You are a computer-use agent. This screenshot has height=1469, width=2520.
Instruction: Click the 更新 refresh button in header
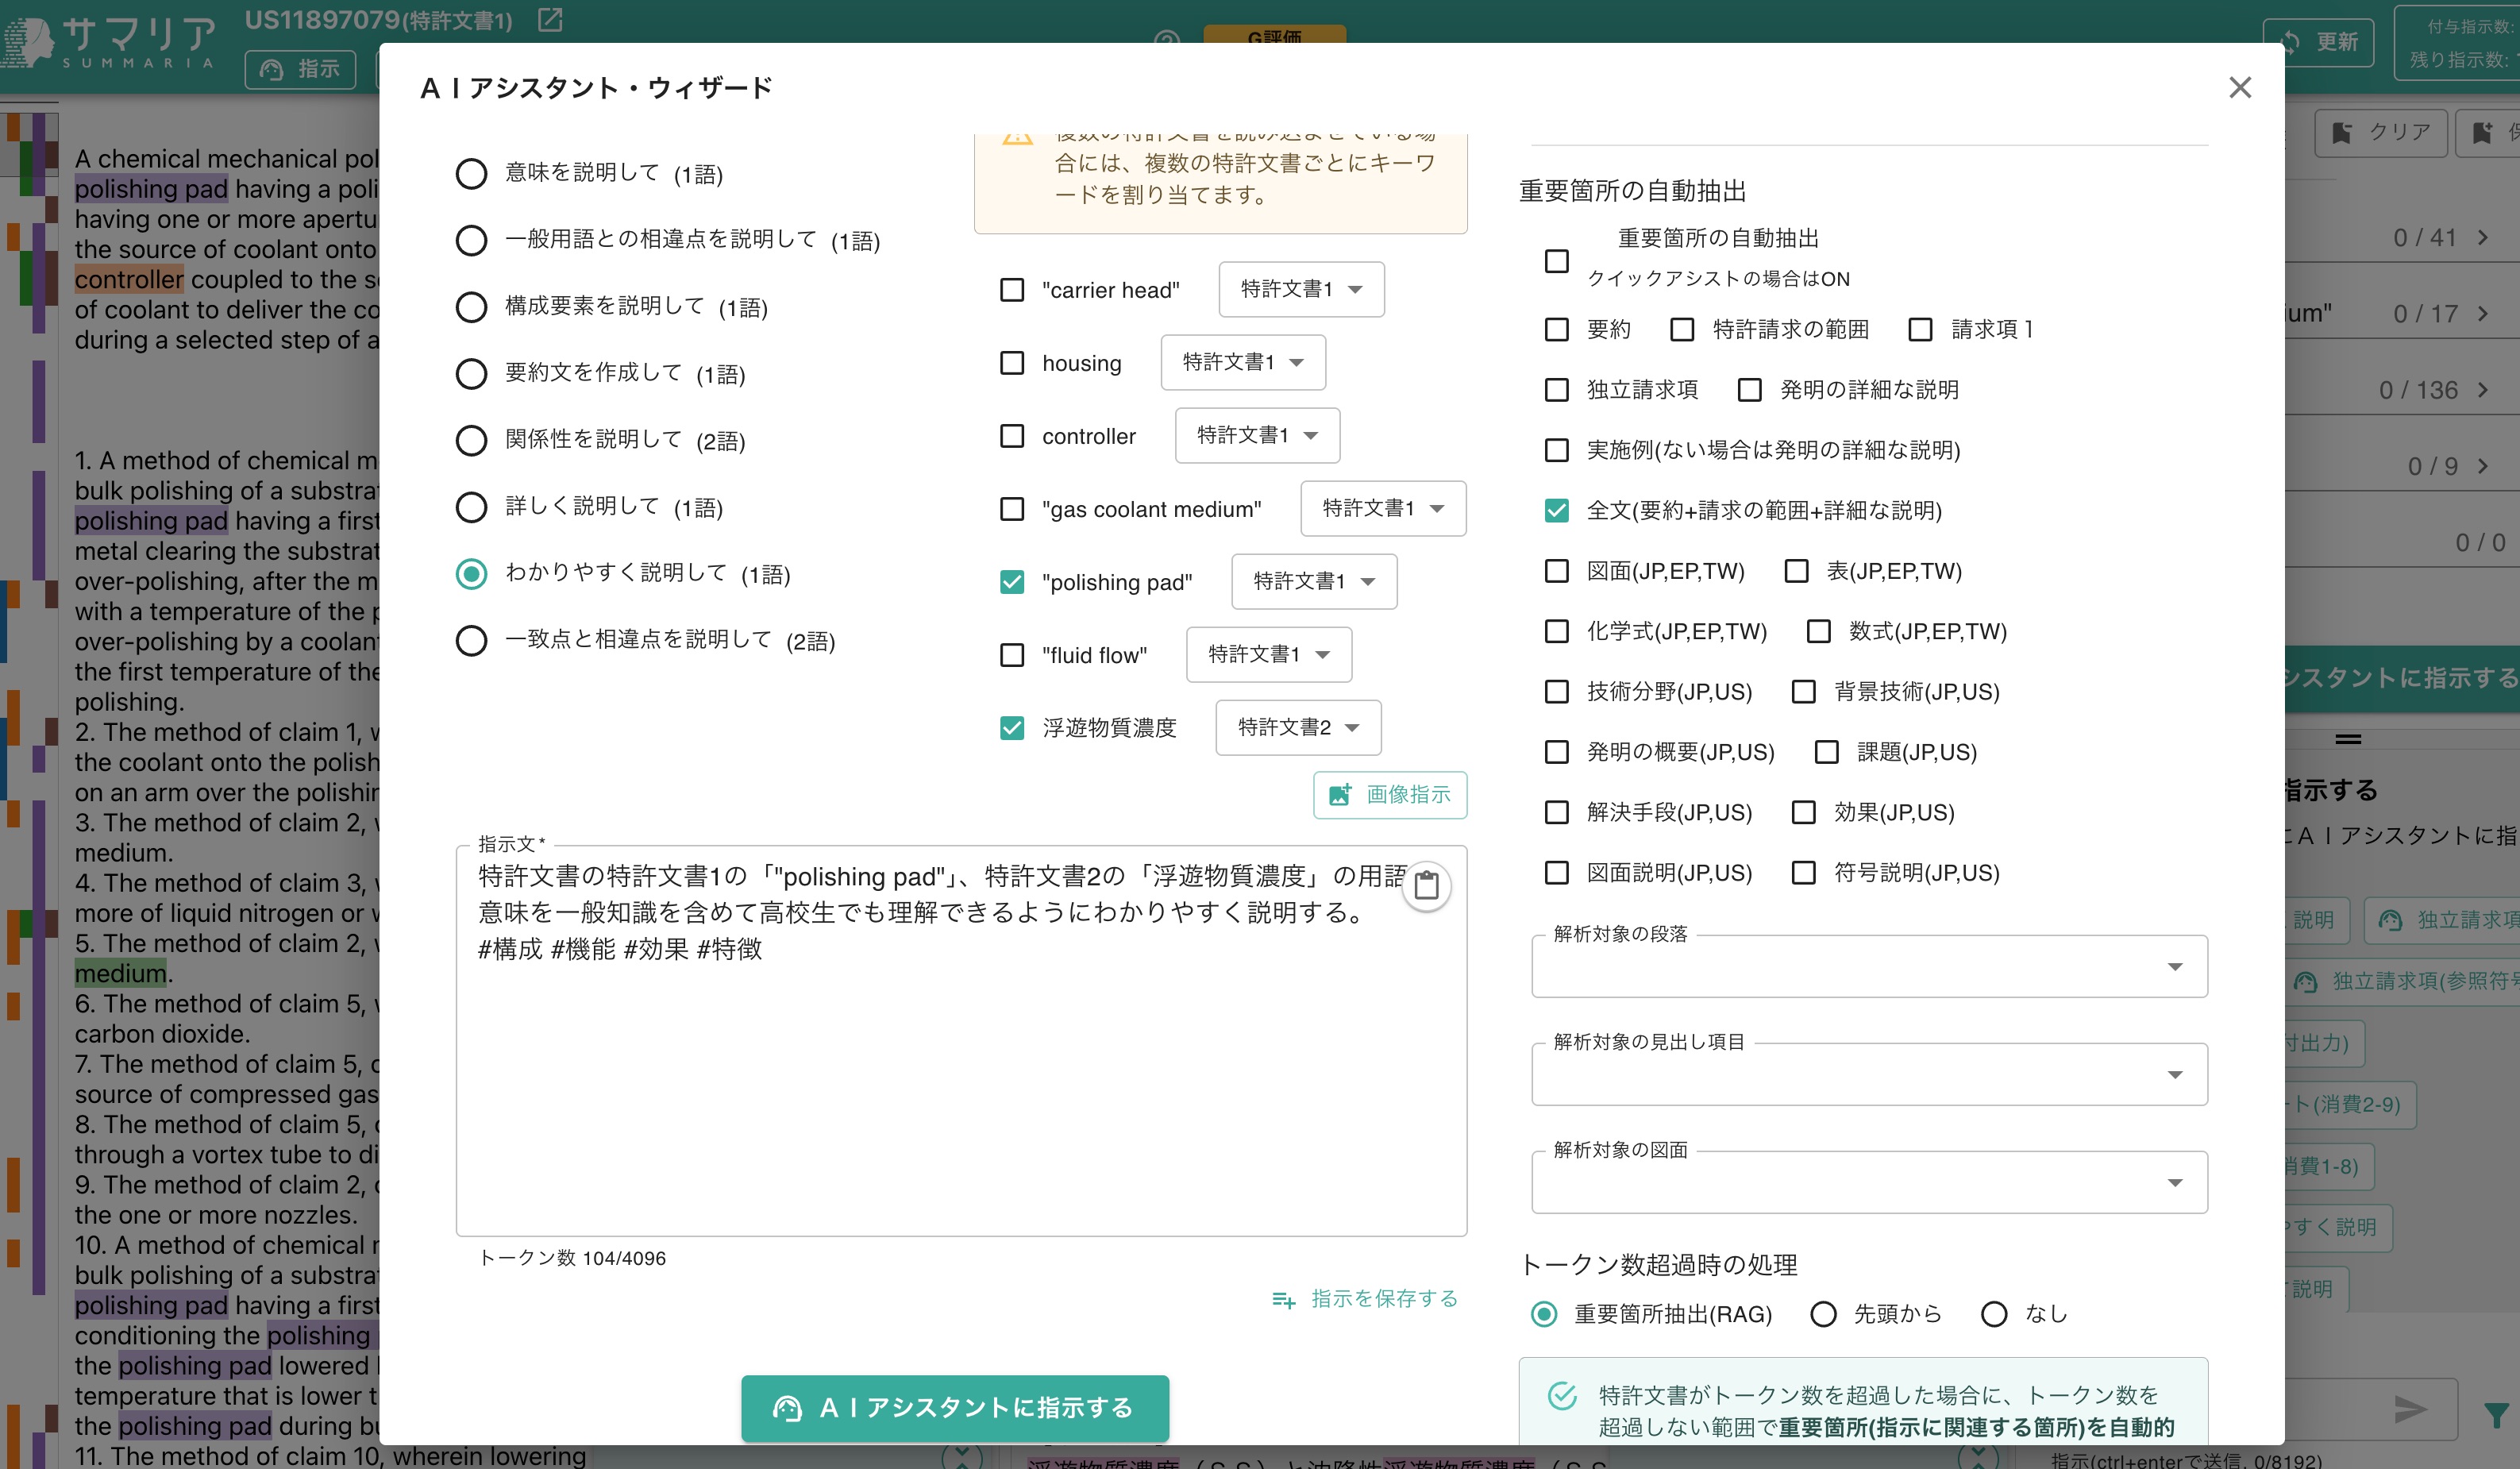(x=2318, y=42)
